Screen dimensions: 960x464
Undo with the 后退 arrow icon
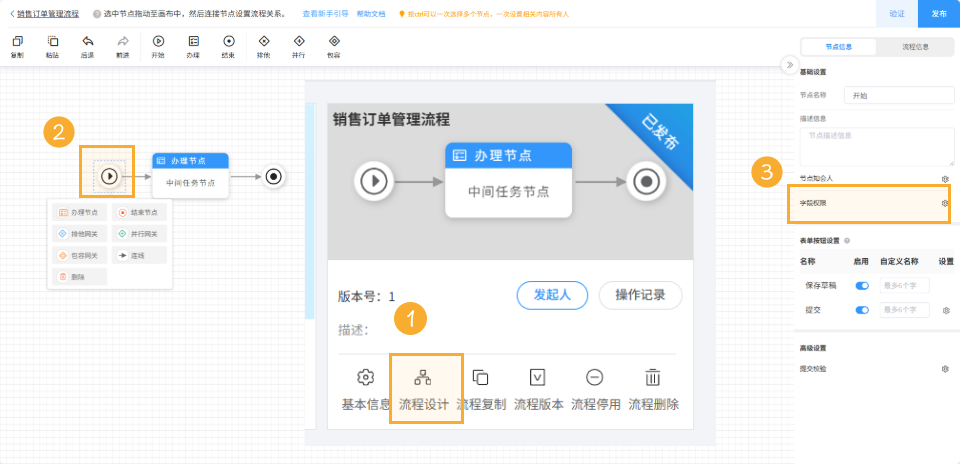tap(88, 42)
